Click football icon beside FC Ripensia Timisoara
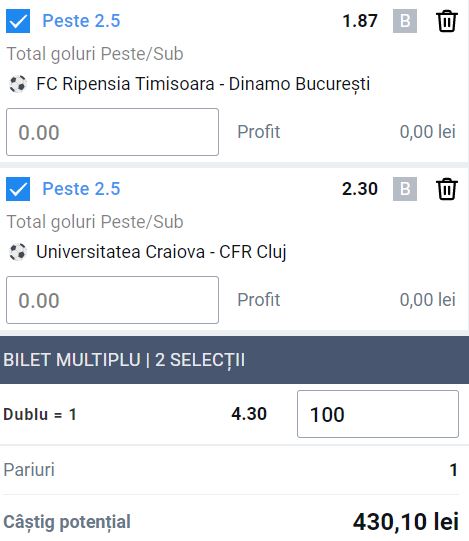Screen dimensions: 469x541 (x=18, y=84)
